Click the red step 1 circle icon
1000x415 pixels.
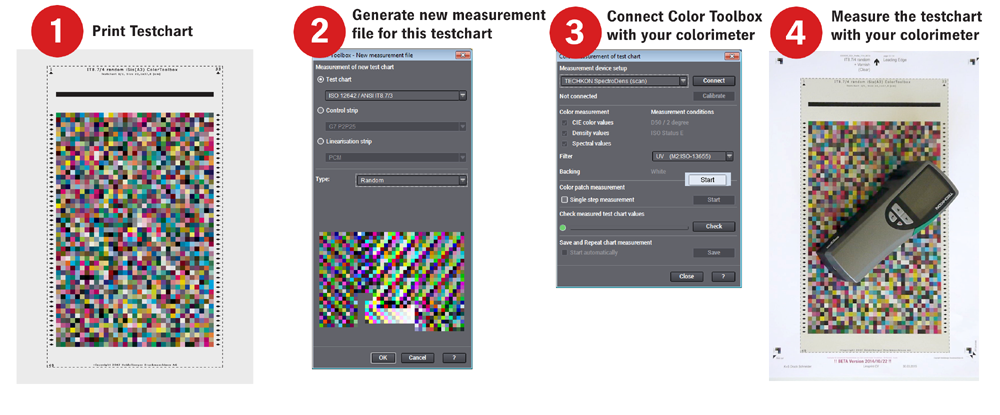tap(59, 31)
